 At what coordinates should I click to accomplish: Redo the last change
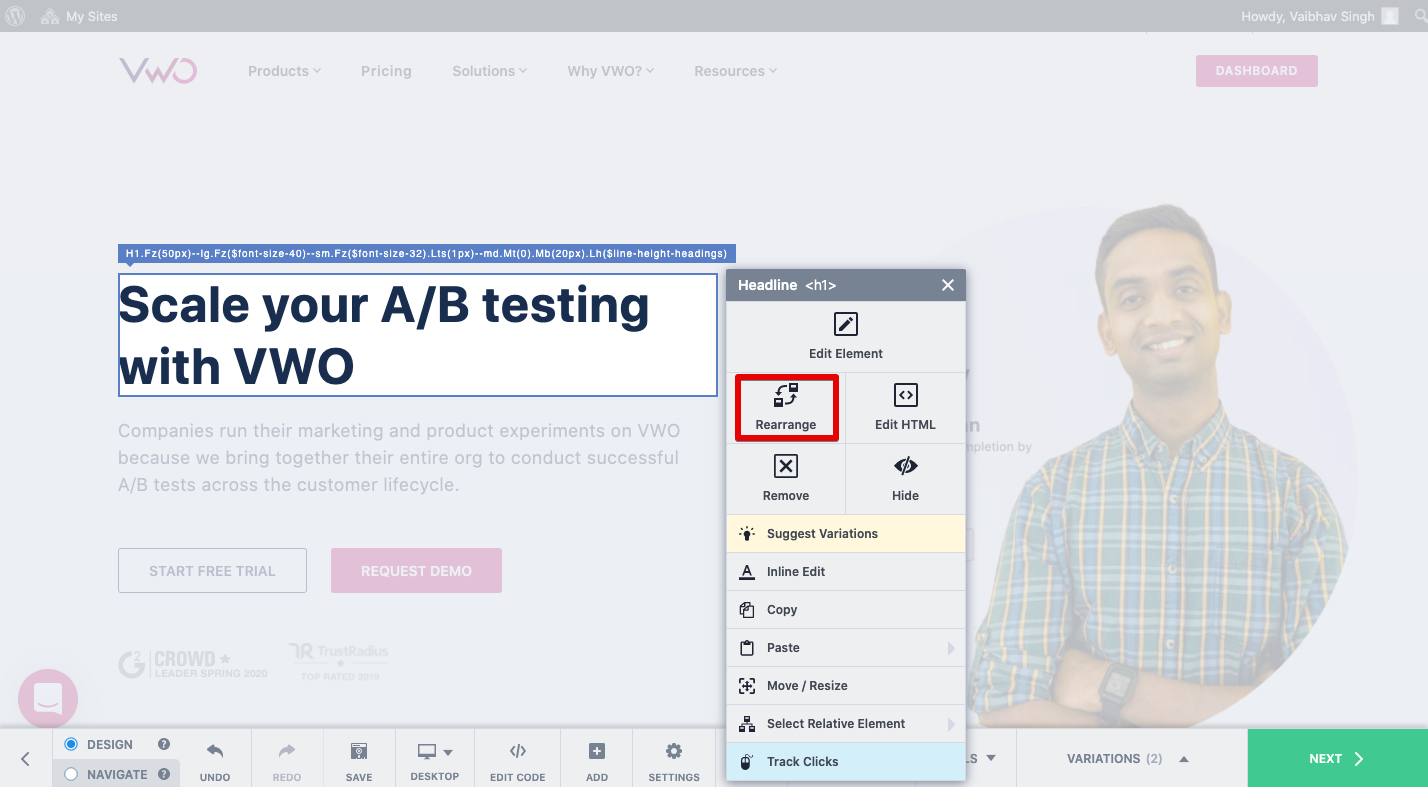[x=287, y=760]
